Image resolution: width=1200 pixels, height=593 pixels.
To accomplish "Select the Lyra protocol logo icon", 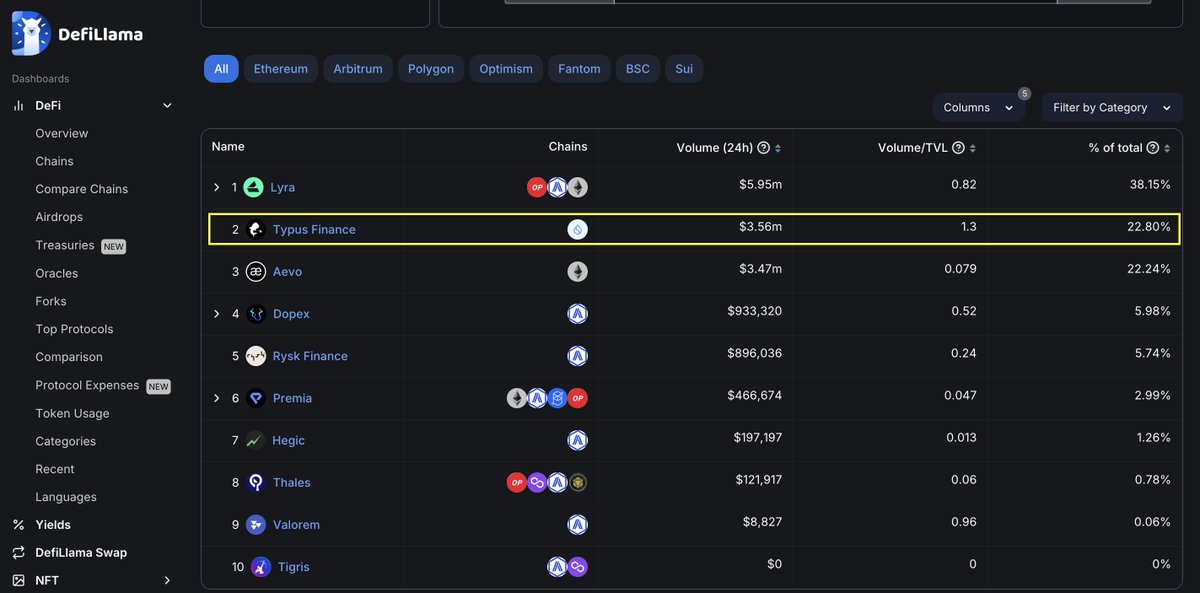I will click(x=254, y=186).
